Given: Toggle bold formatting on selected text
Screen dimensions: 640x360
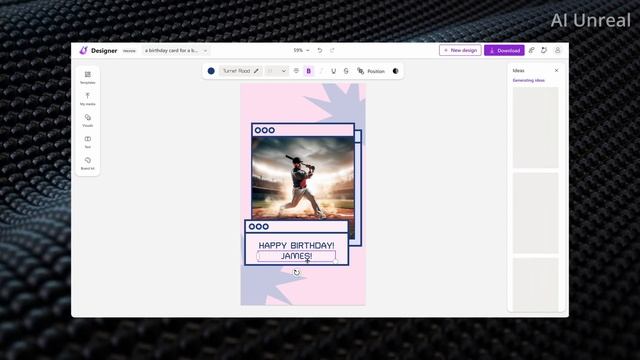Looking at the screenshot, I should pyautogui.click(x=309, y=71).
